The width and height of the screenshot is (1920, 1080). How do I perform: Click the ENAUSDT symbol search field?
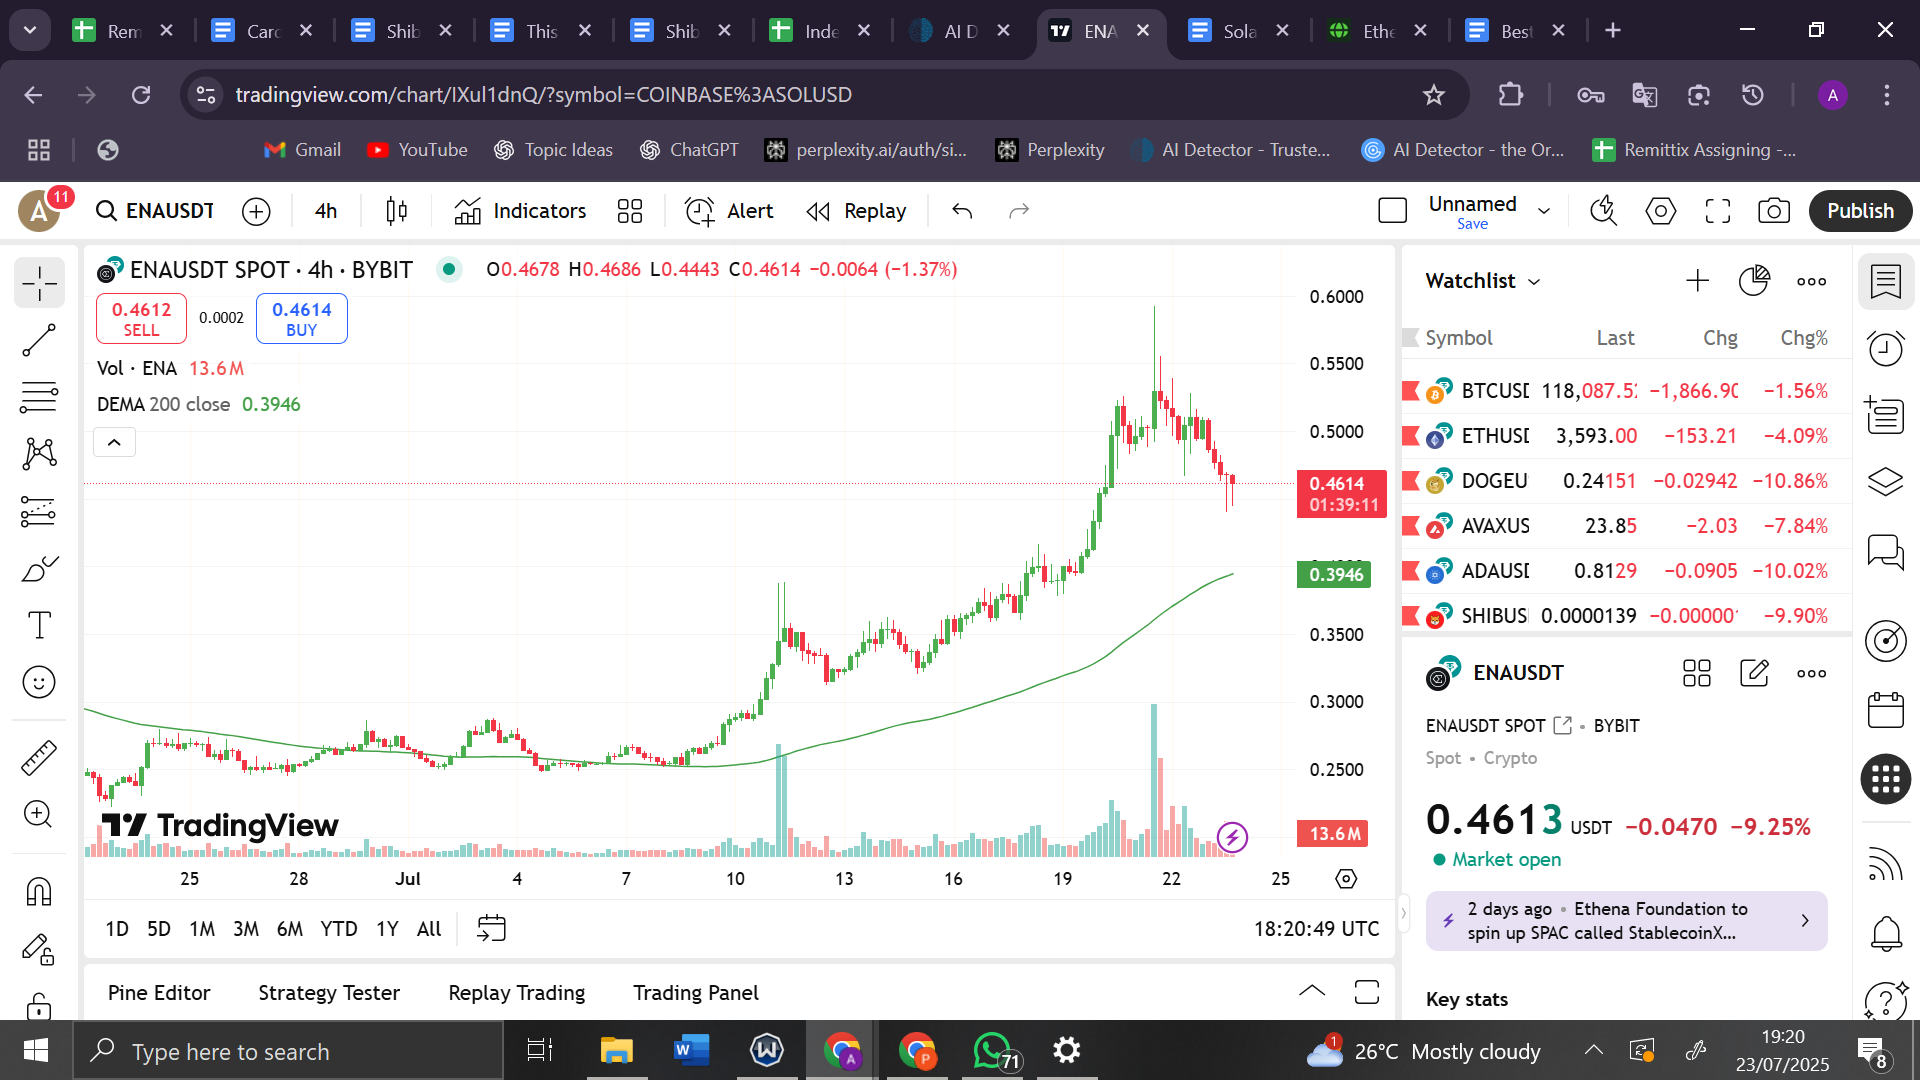[x=155, y=211]
